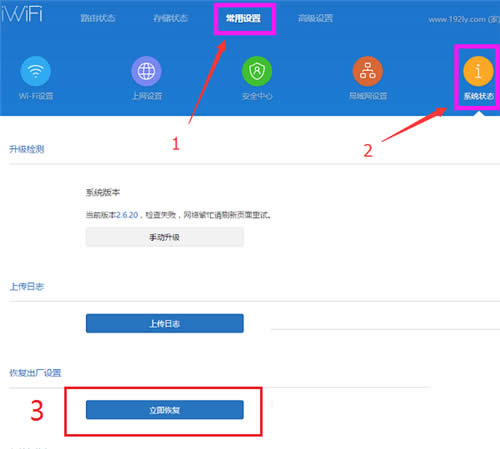This screenshot has width=500, height=449.
Task: Expand the www.192ly.com router name dropdown
Action: click(464, 19)
